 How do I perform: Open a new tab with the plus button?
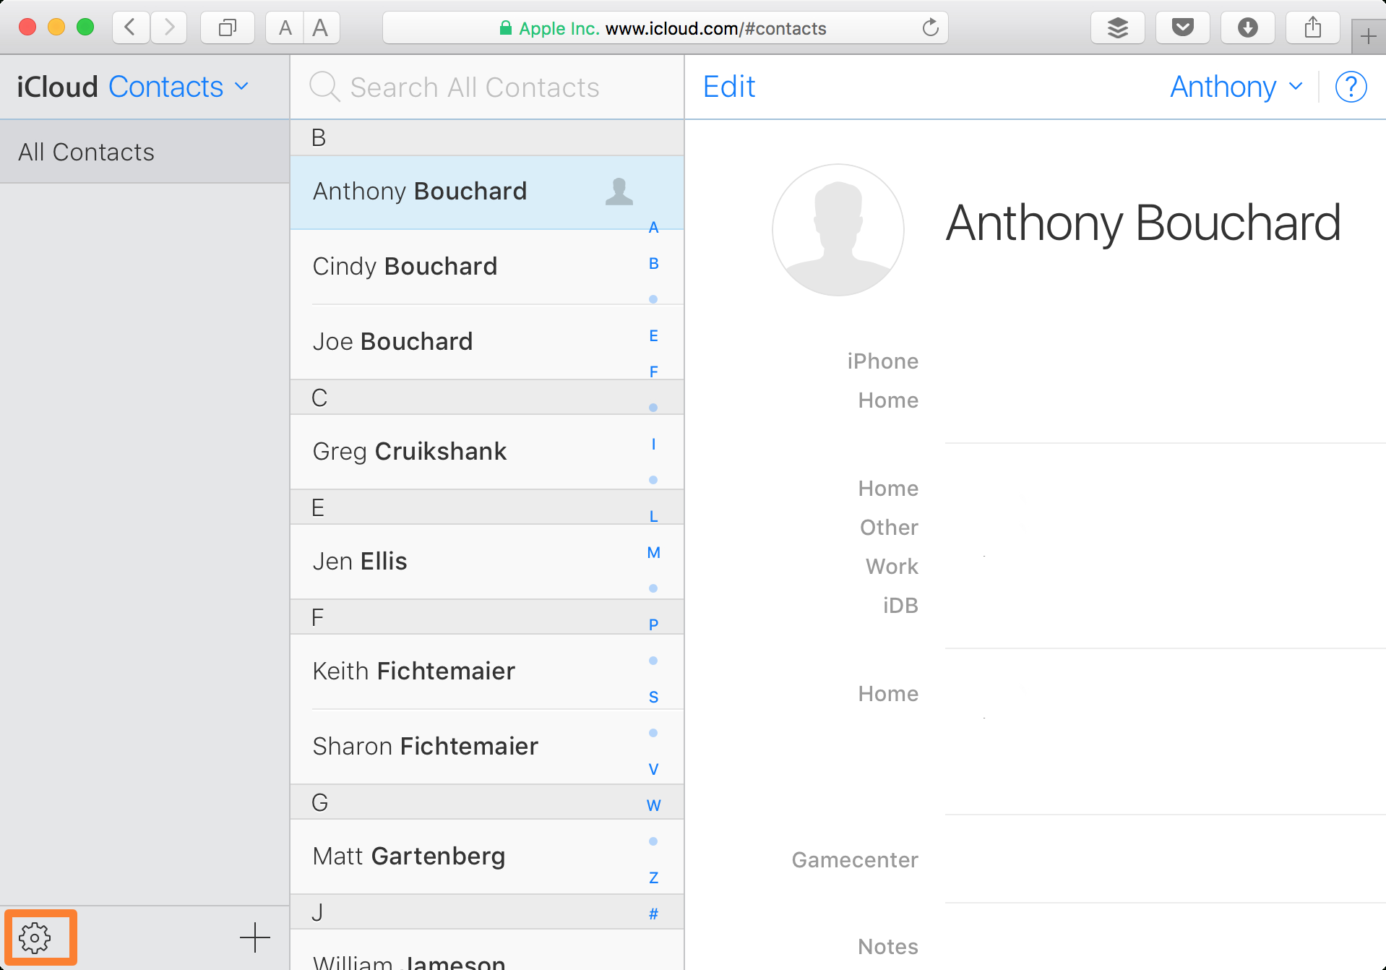tap(1367, 37)
